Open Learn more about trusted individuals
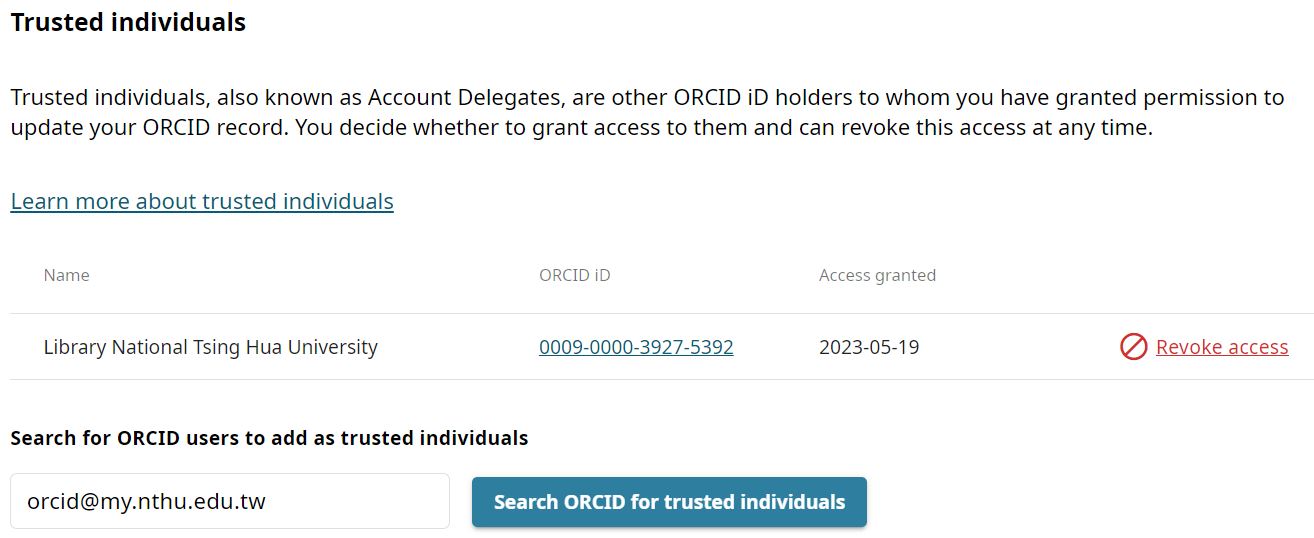The height and width of the screenshot is (538, 1314). 202,201
